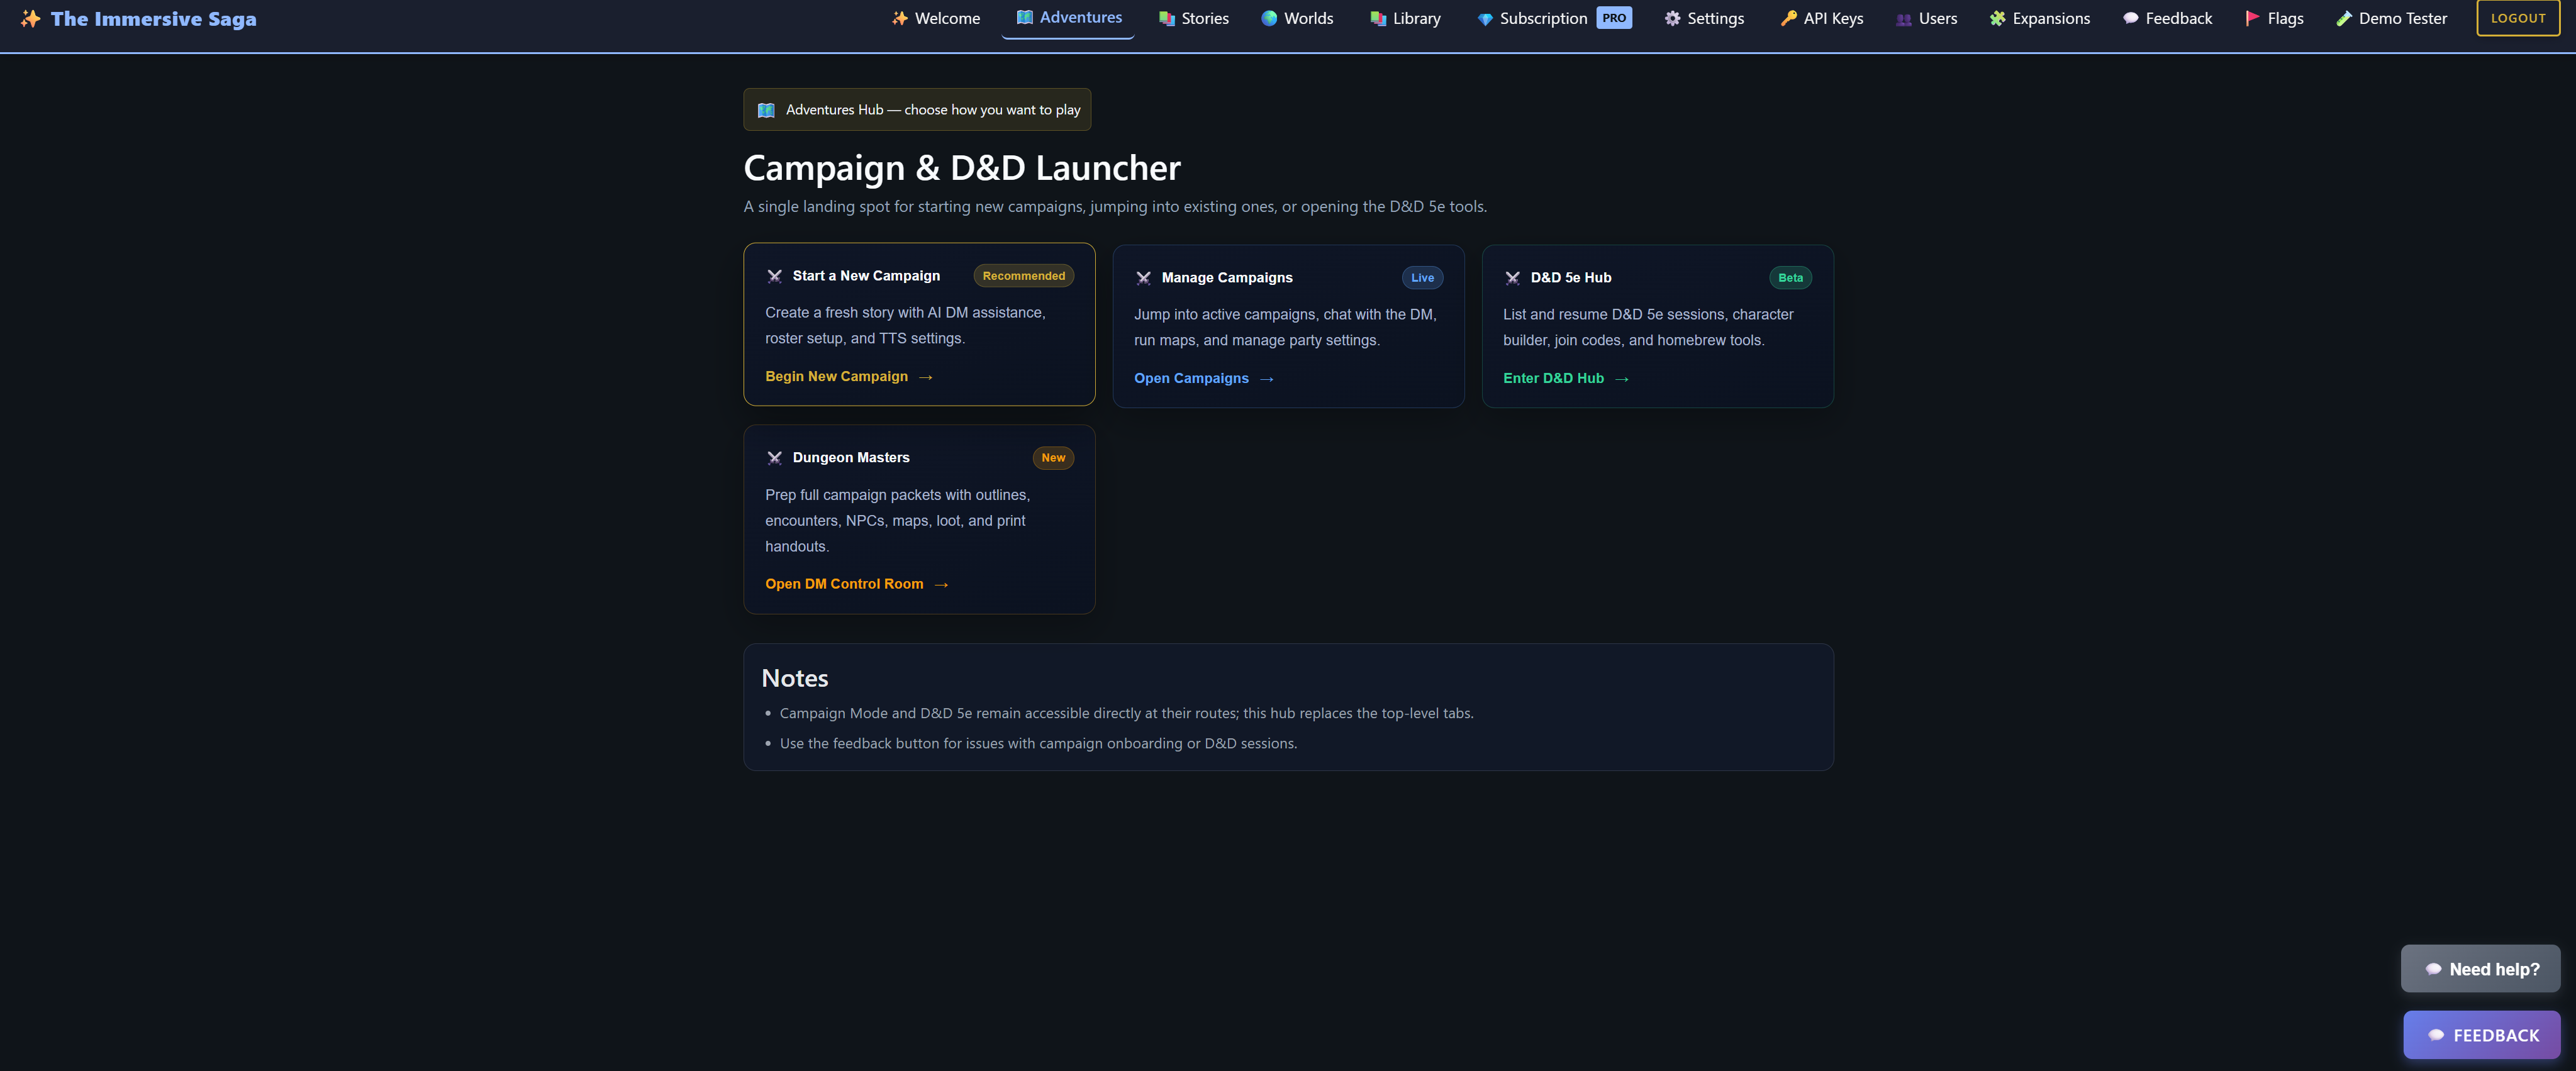
Task: Follow the Begin New Campaign link
Action: [848, 377]
